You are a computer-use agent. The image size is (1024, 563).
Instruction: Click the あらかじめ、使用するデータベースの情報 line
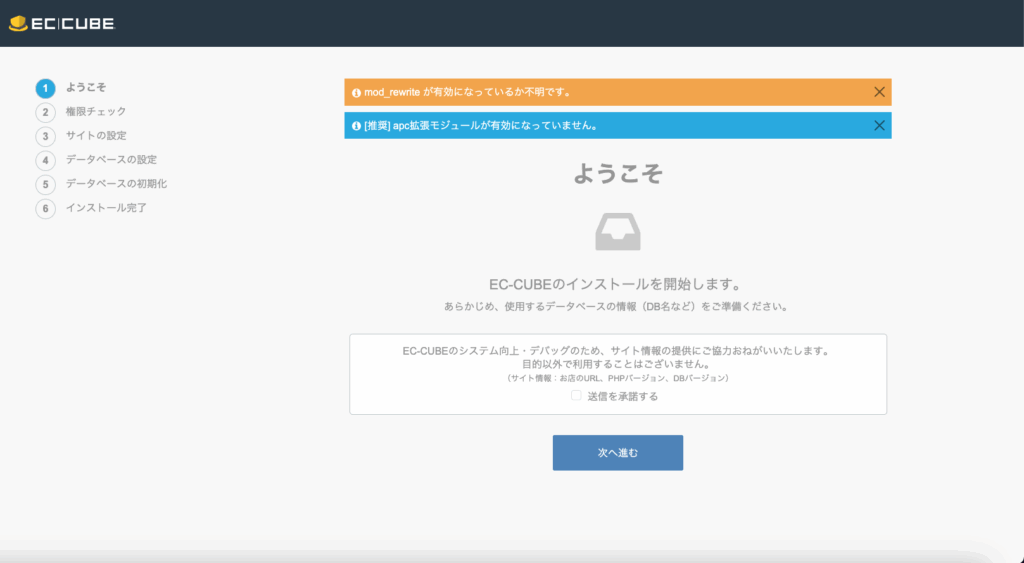coord(616,306)
